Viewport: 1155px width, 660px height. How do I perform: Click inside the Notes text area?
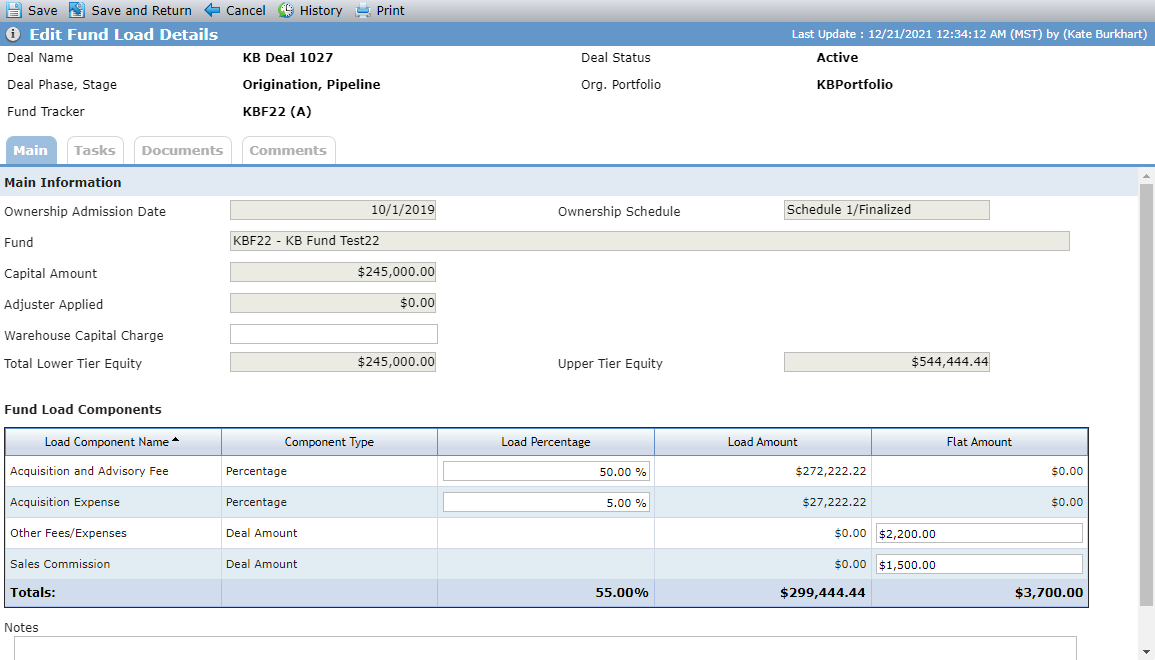[x=545, y=648]
